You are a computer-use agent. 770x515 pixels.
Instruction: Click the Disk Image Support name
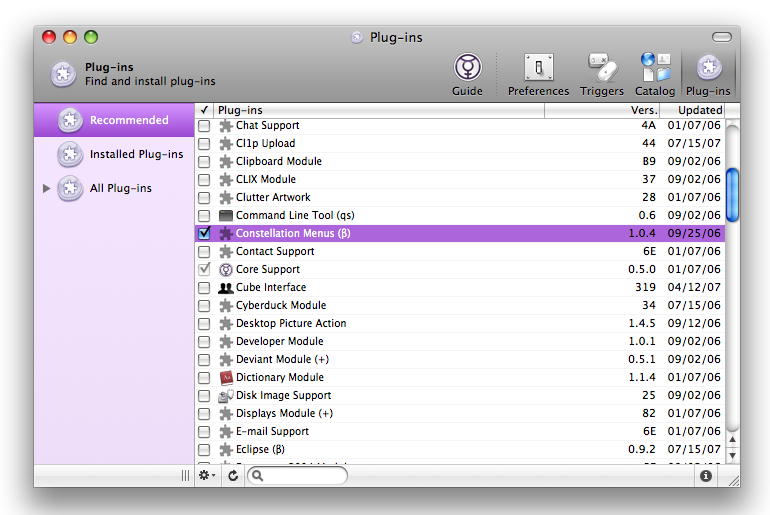283,396
